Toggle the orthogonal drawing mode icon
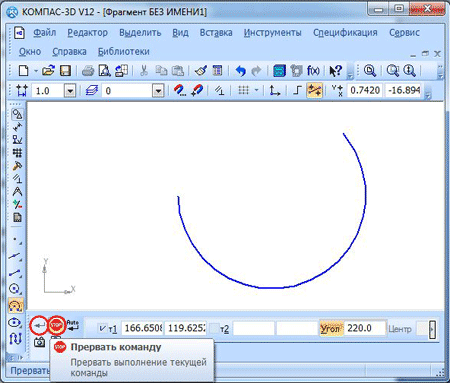The width and height of the screenshot is (450, 383). click(297, 90)
